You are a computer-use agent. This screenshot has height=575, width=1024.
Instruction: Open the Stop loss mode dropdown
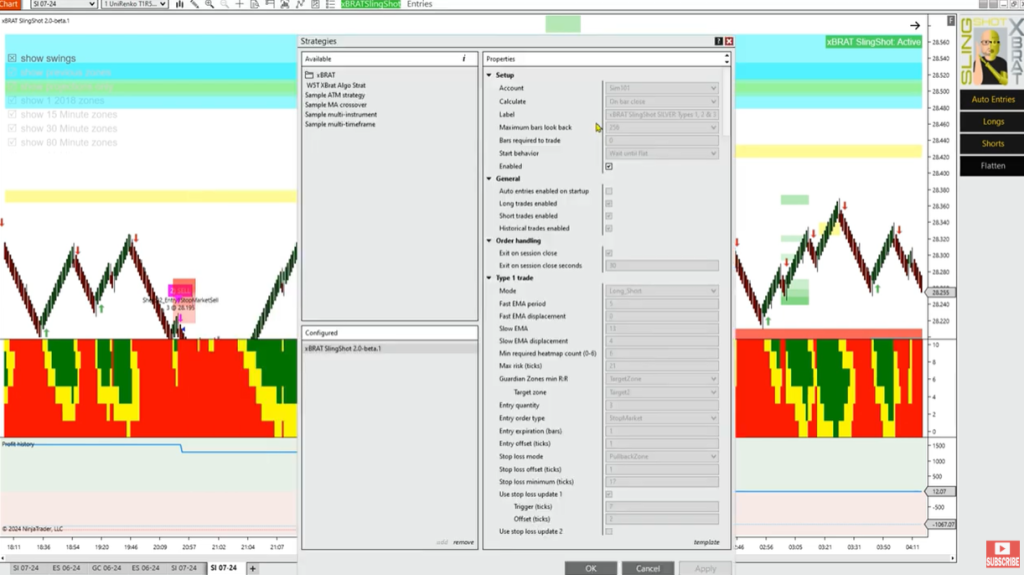pyautogui.click(x=662, y=457)
